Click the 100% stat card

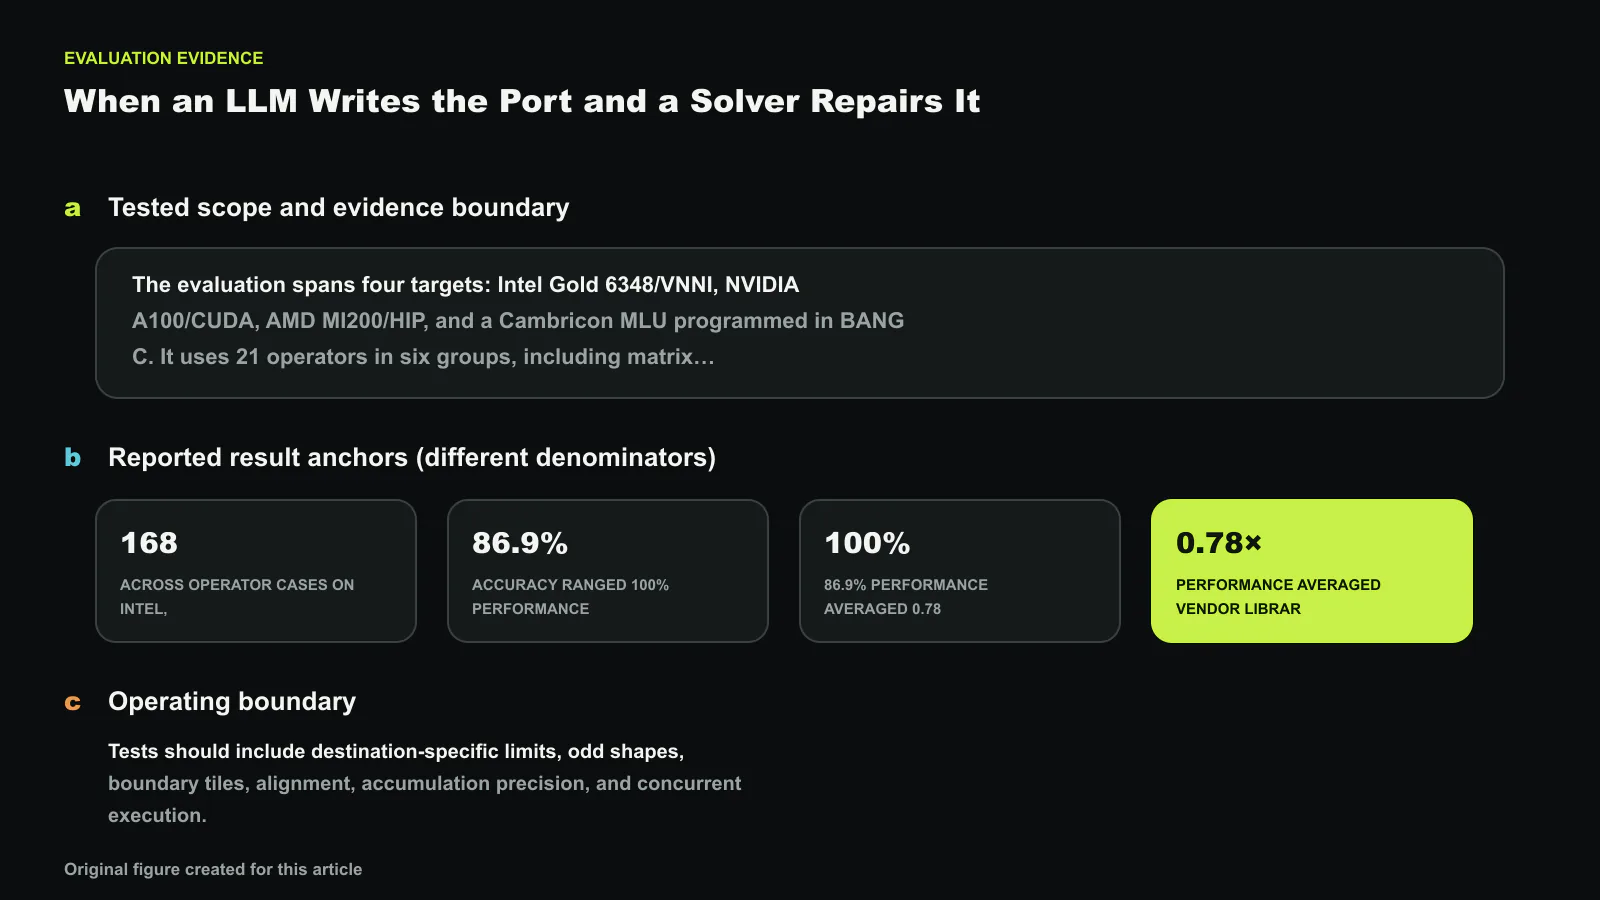960,571
